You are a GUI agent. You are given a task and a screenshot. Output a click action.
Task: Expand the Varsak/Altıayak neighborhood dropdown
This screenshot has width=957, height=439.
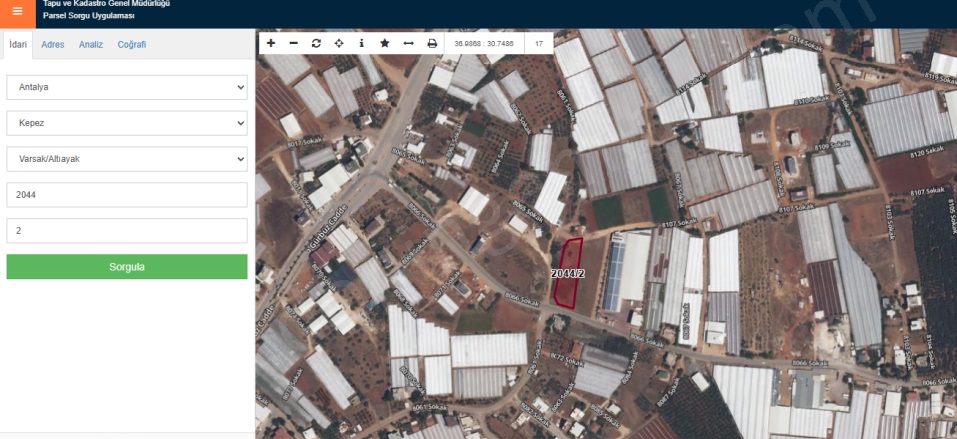pyautogui.click(x=126, y=159)
